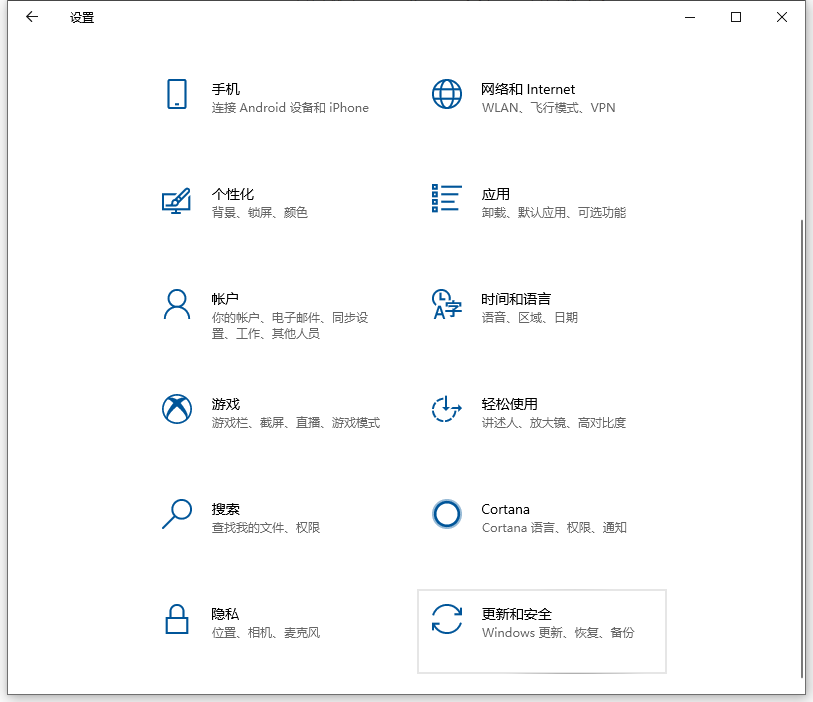
Task: Click the window minimize button
Action: tap(689, 17)
